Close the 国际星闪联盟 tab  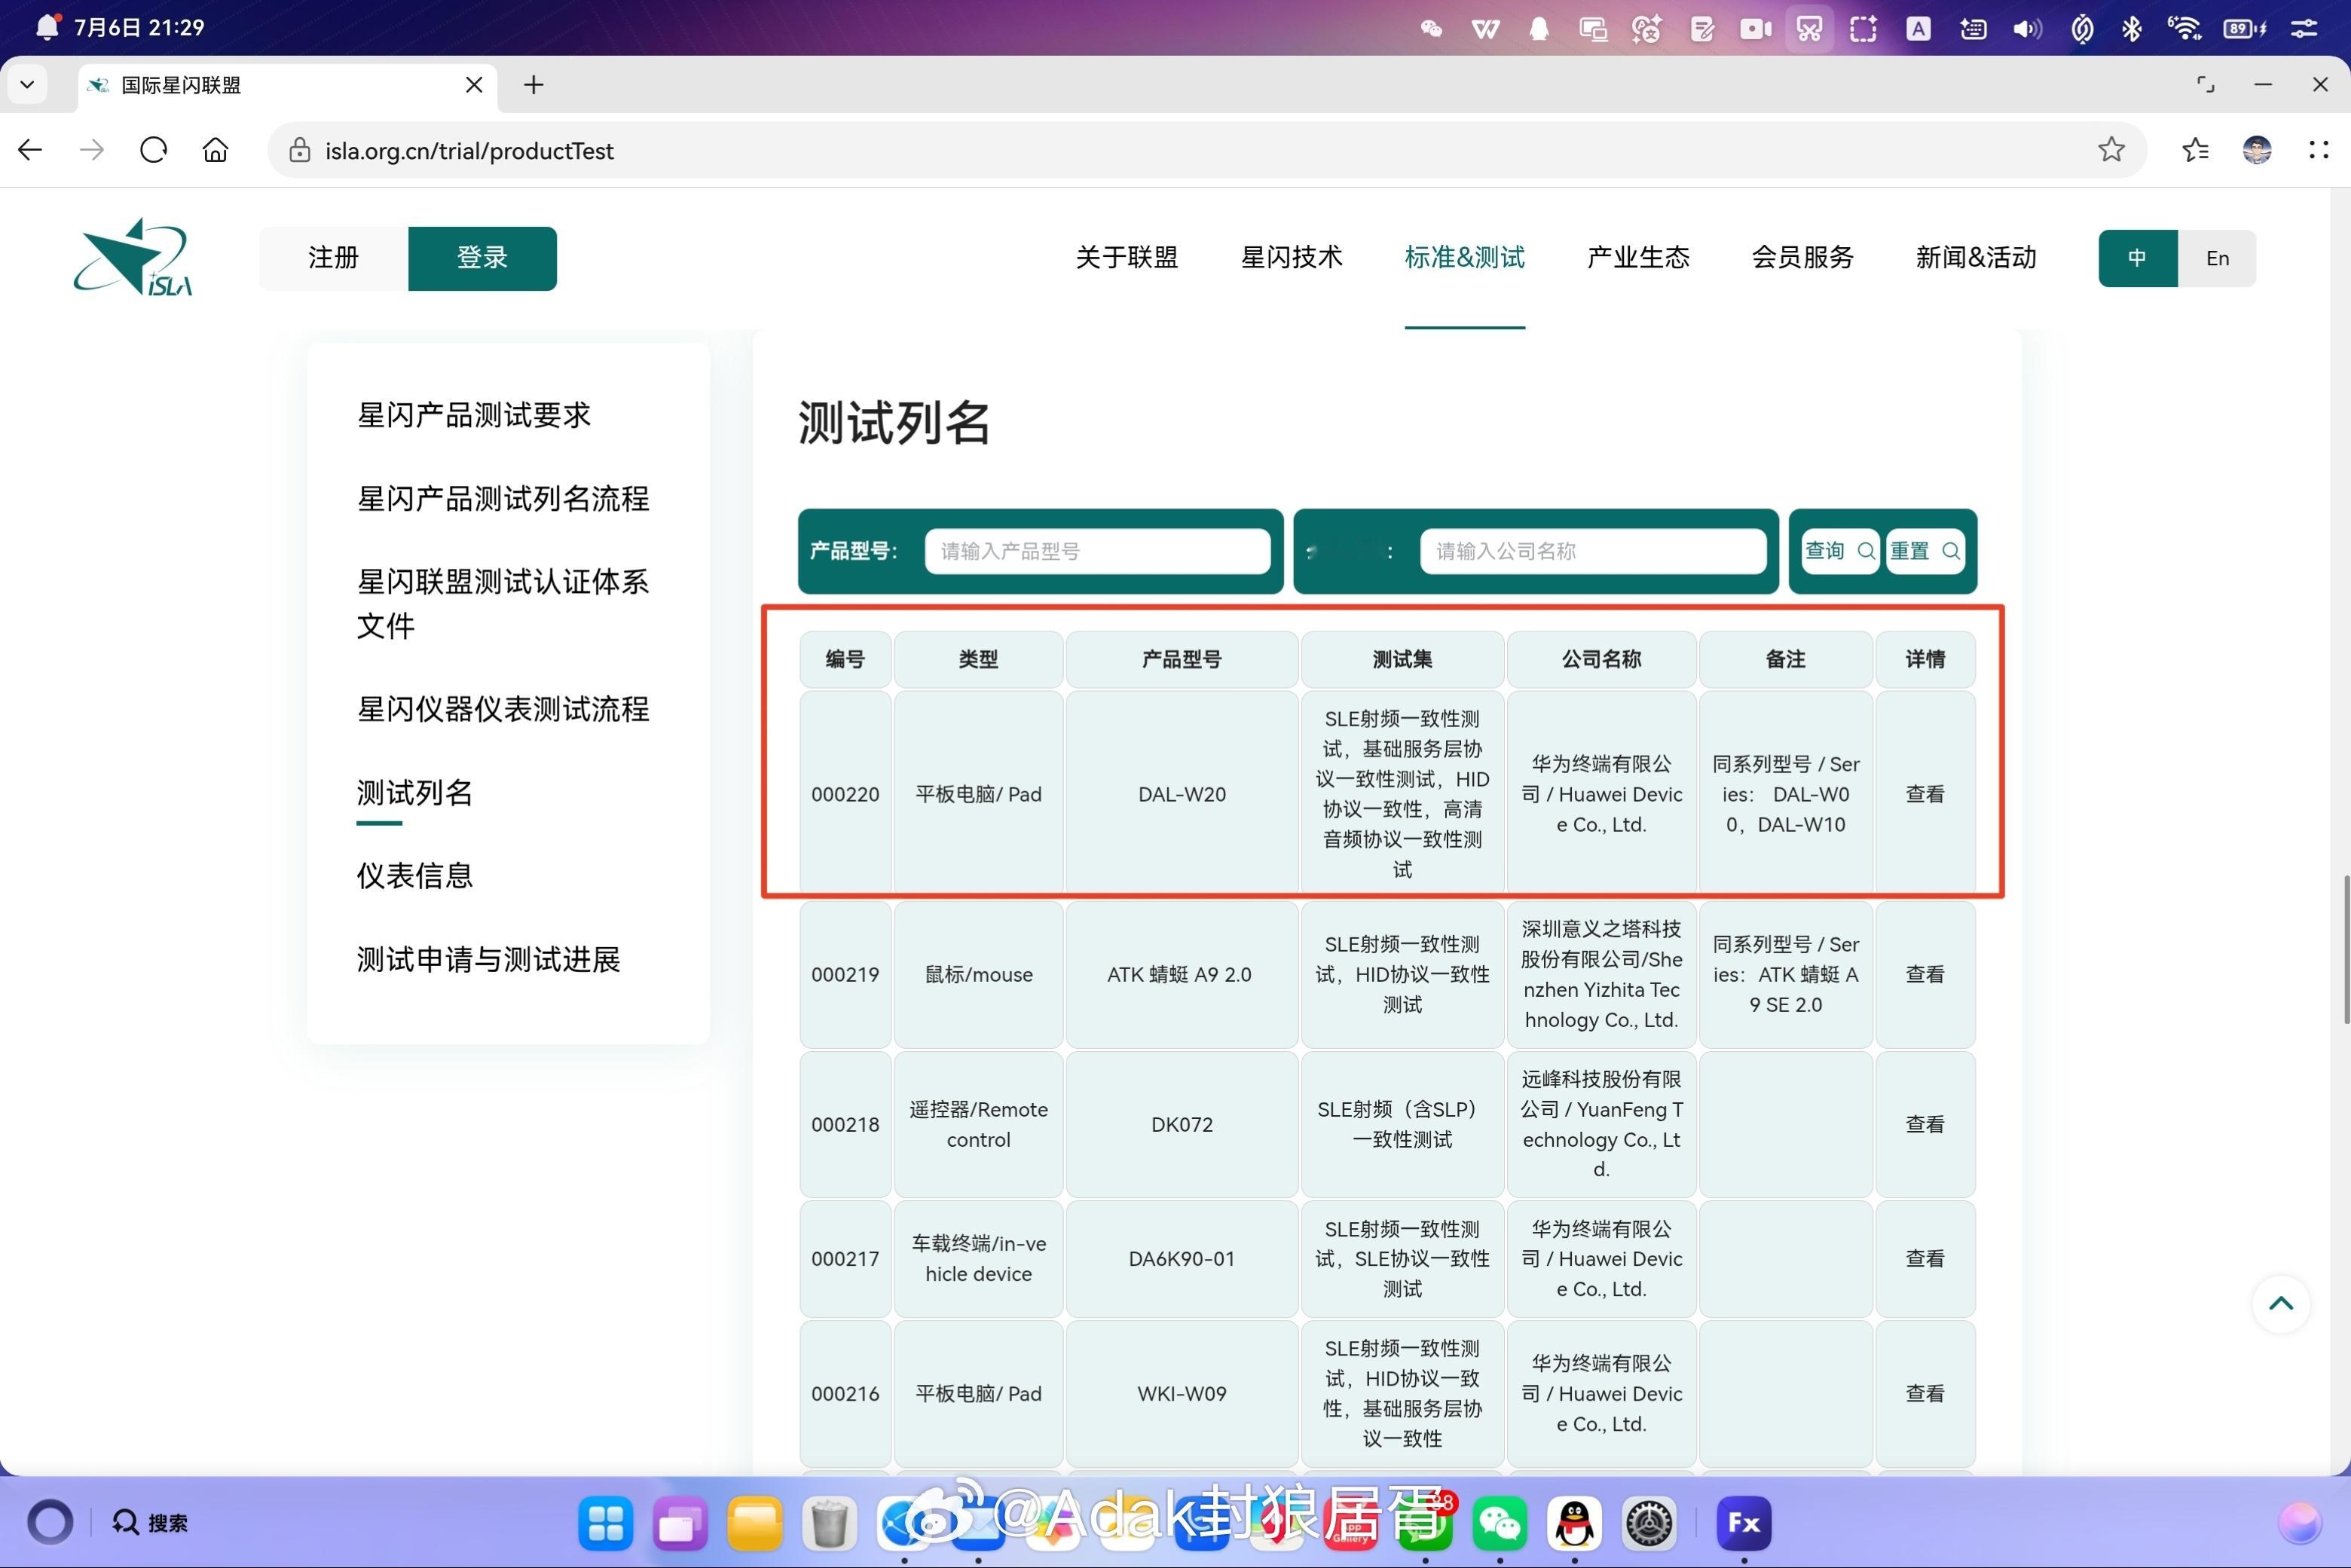tap(474, 85)
